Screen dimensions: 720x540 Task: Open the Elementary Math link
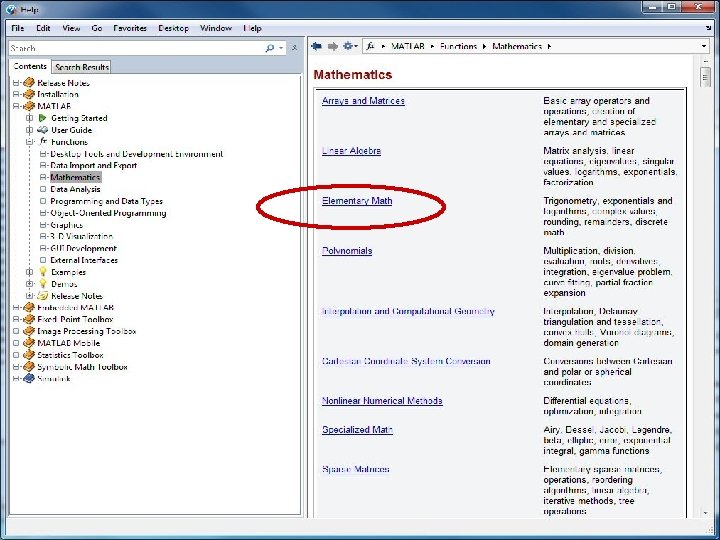coord(357,201)
